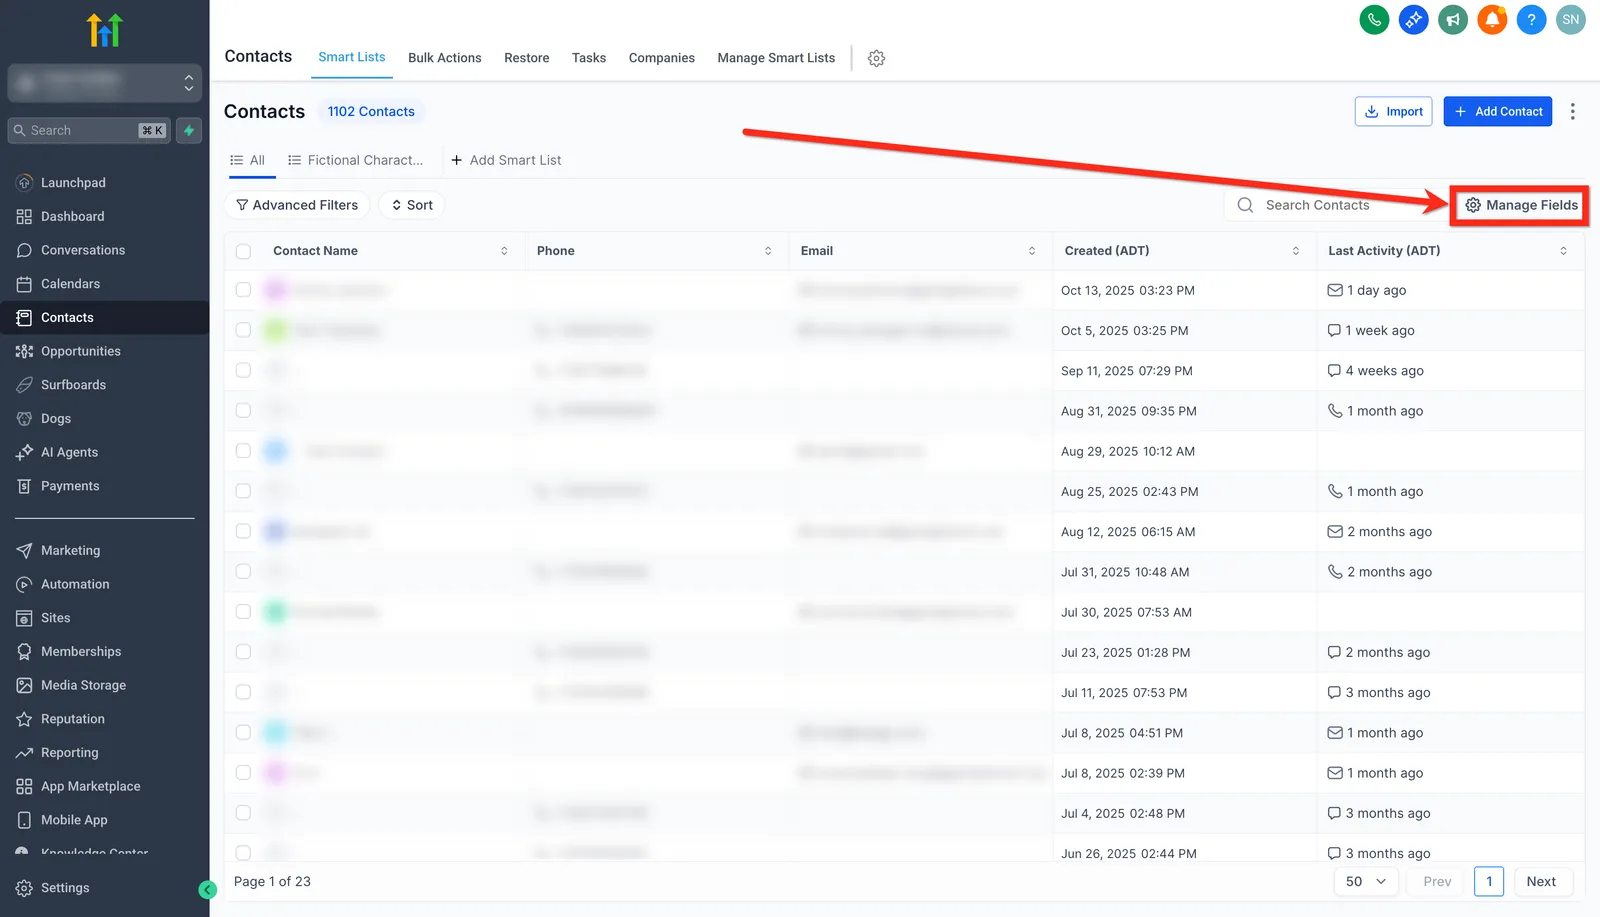Screen dimensions: 1600x917
Task: Select the contact created Aug 31, 2025
Action: click(243, 410)
